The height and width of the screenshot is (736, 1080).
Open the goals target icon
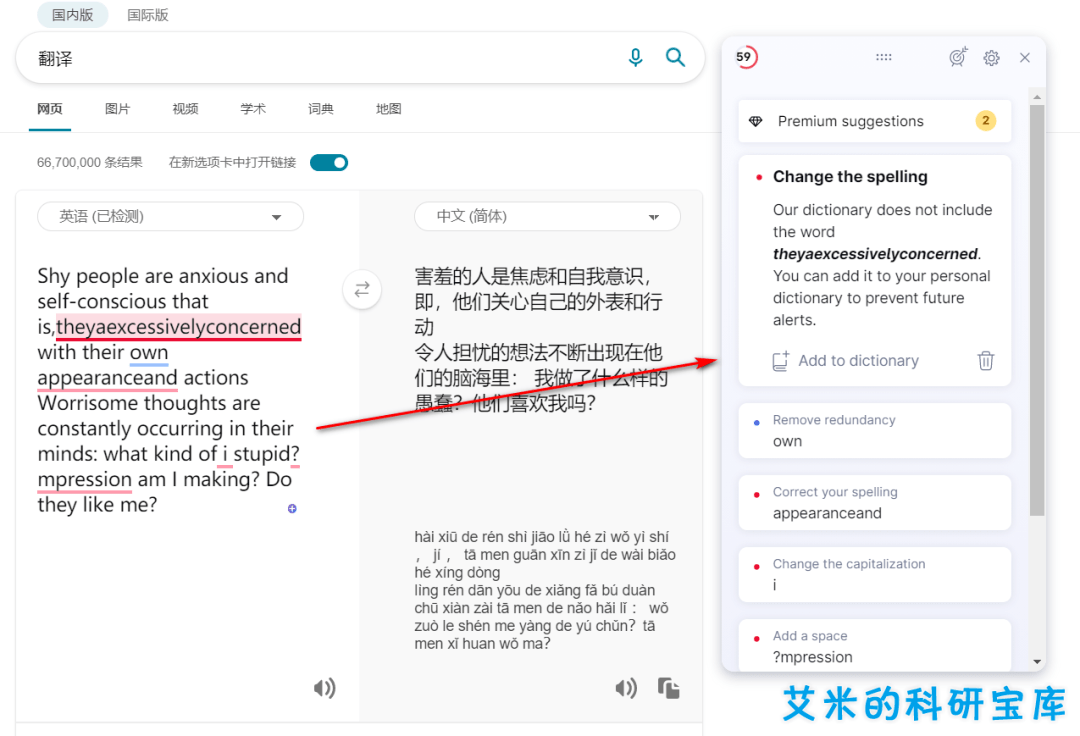pos(957,57)
